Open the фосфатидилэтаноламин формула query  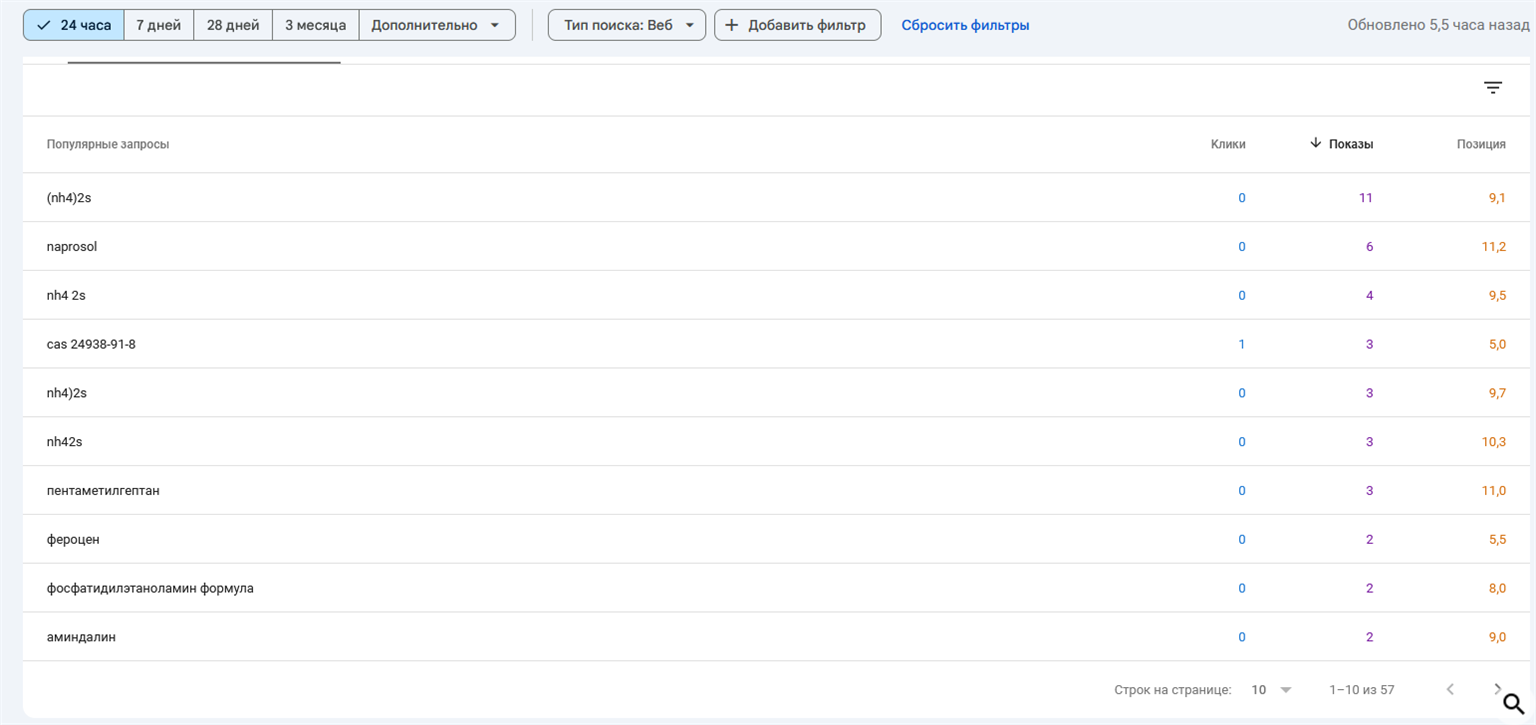point(150,588)
